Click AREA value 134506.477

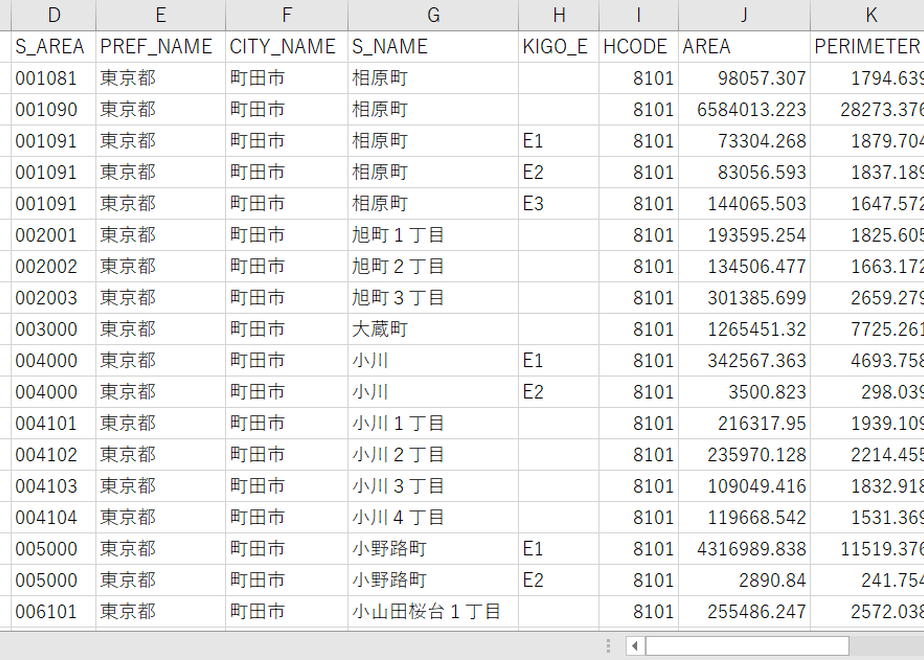[x=744, y=266]
